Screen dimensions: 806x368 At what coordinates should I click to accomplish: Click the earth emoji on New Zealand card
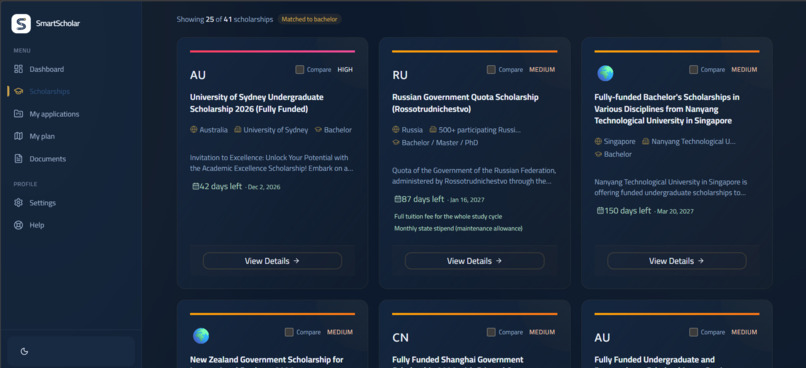pos(201,336)
